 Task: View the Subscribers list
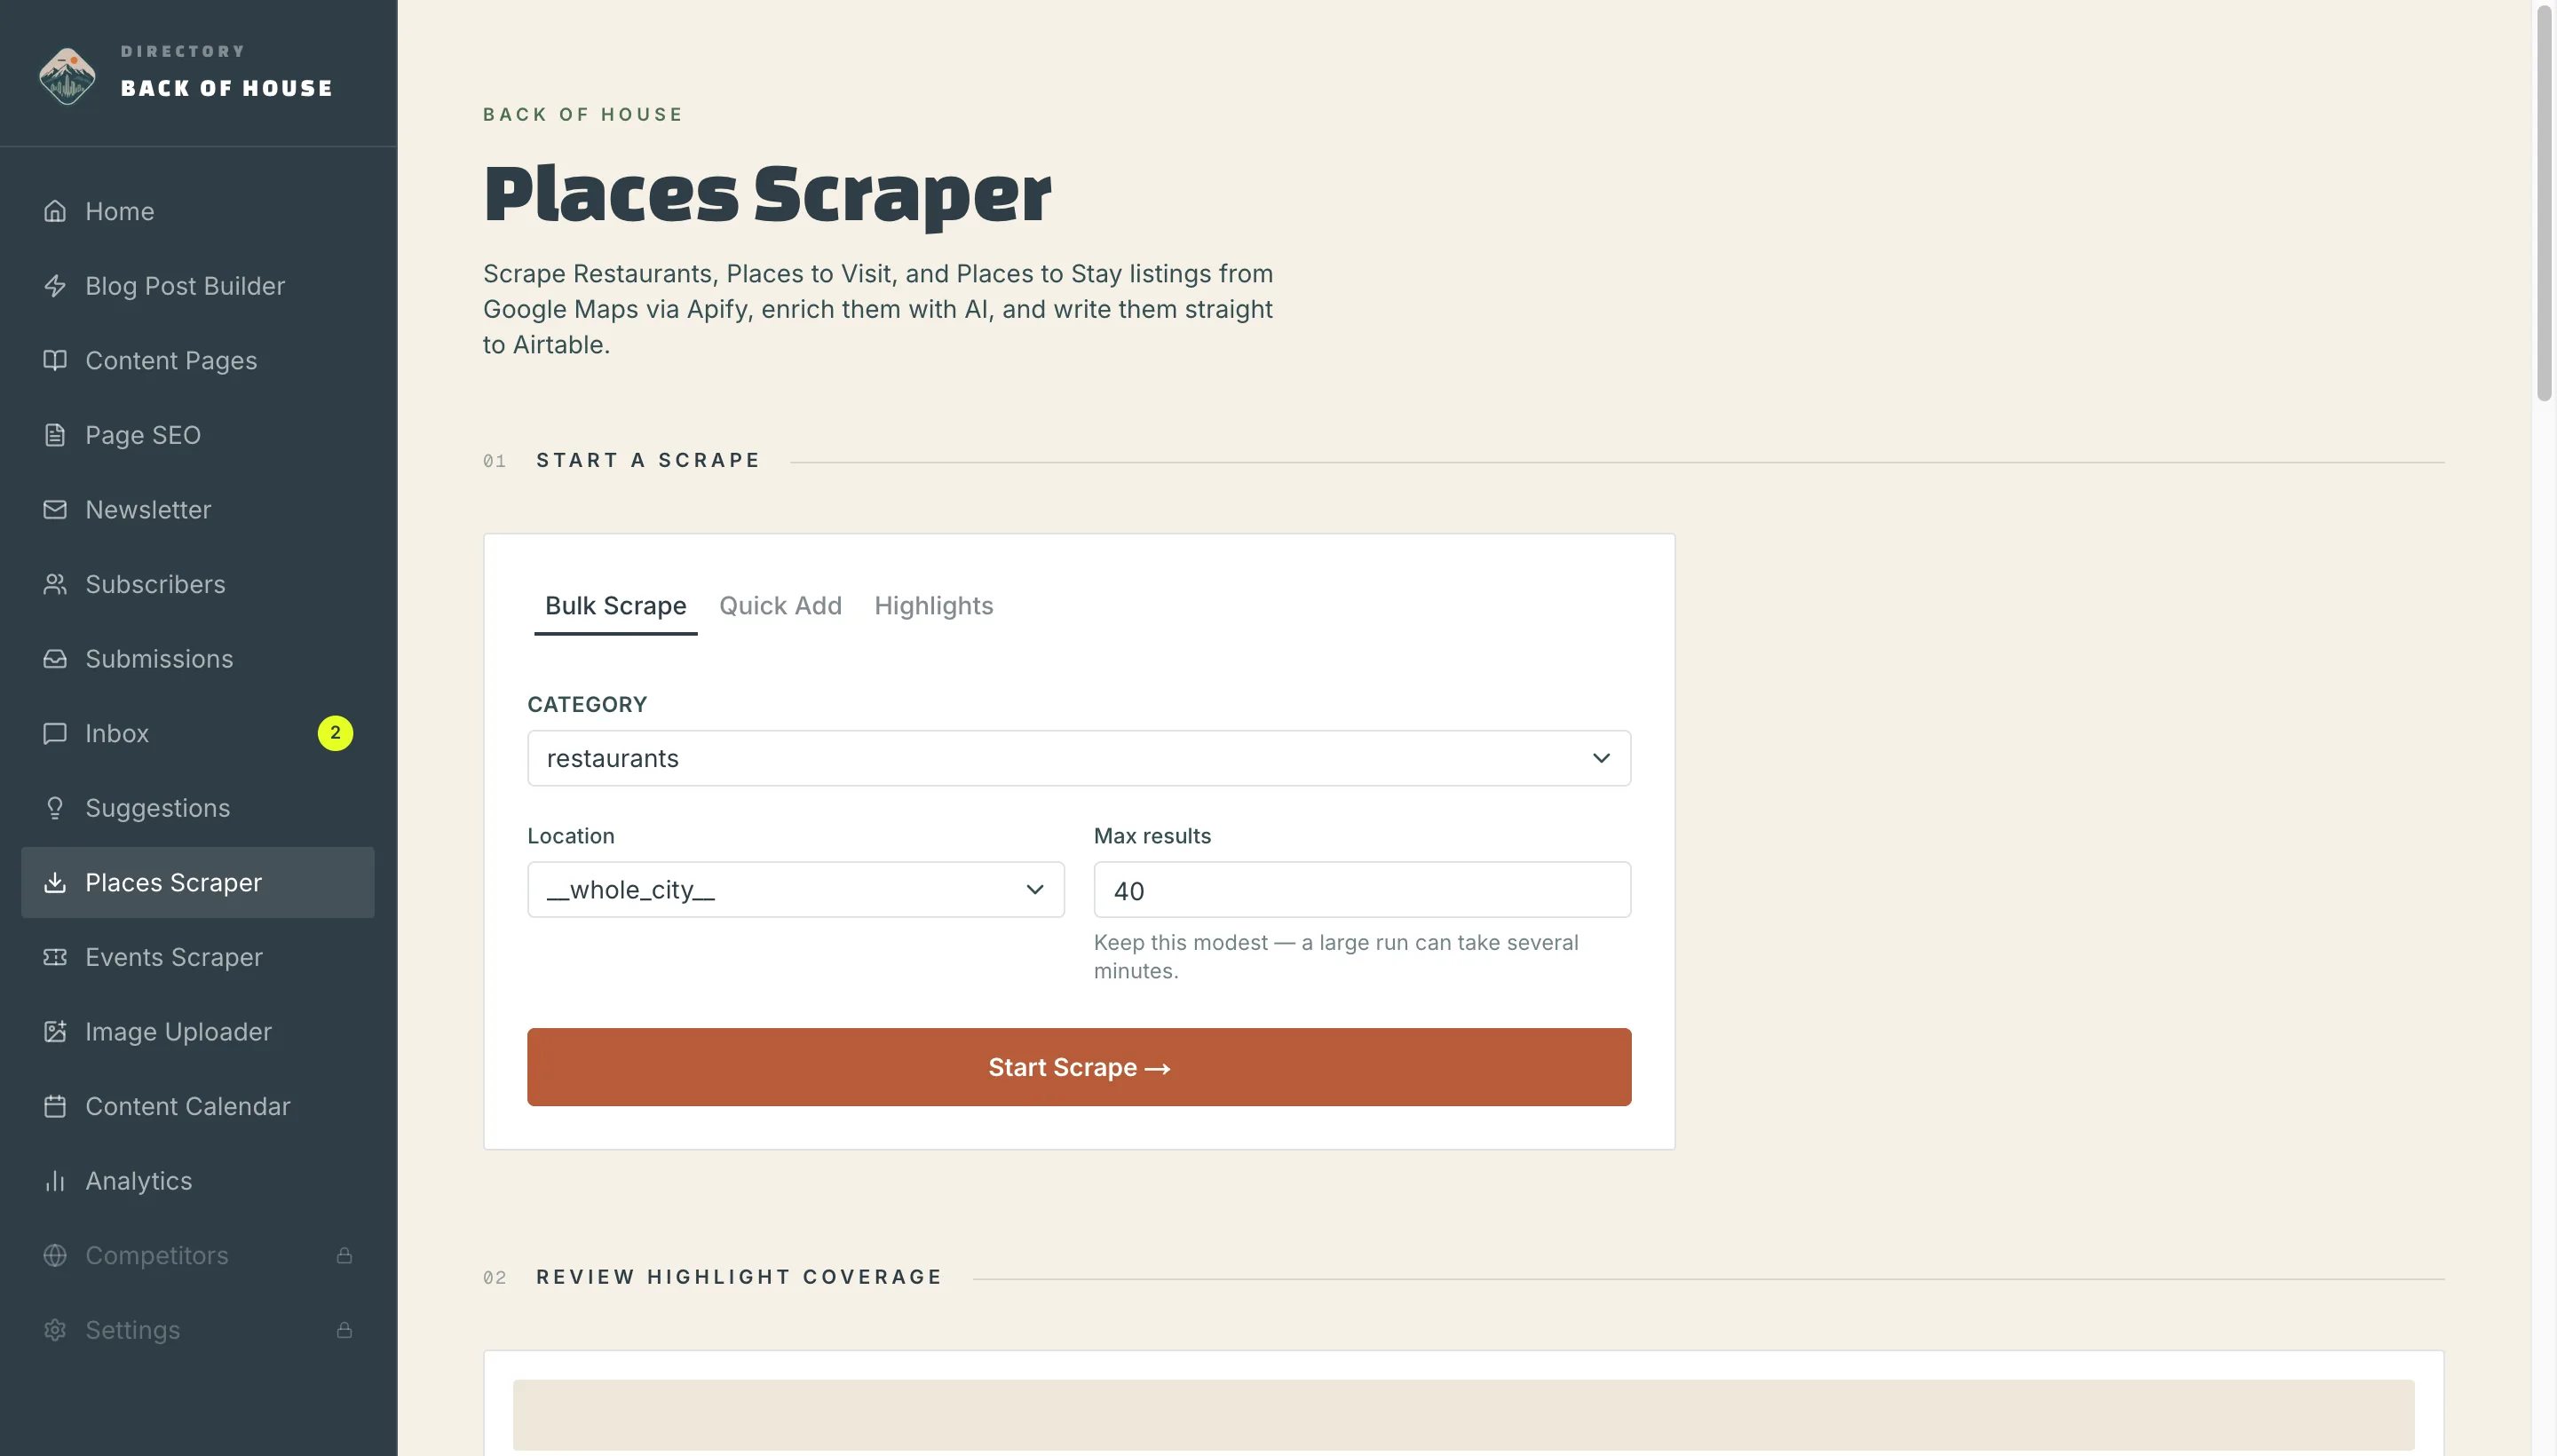coord(198,584)
